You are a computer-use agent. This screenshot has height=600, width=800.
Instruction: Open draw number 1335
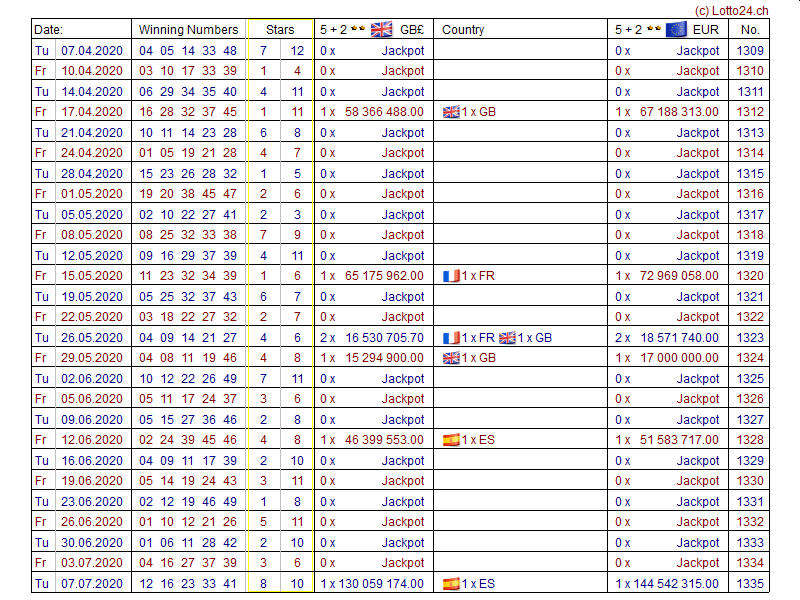(x=749, y=584)
